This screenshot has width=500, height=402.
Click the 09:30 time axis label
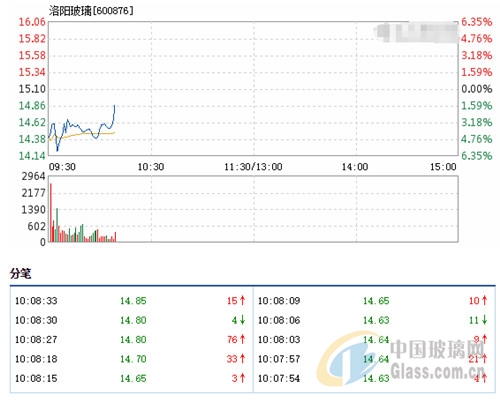click(x=62, y=167)
